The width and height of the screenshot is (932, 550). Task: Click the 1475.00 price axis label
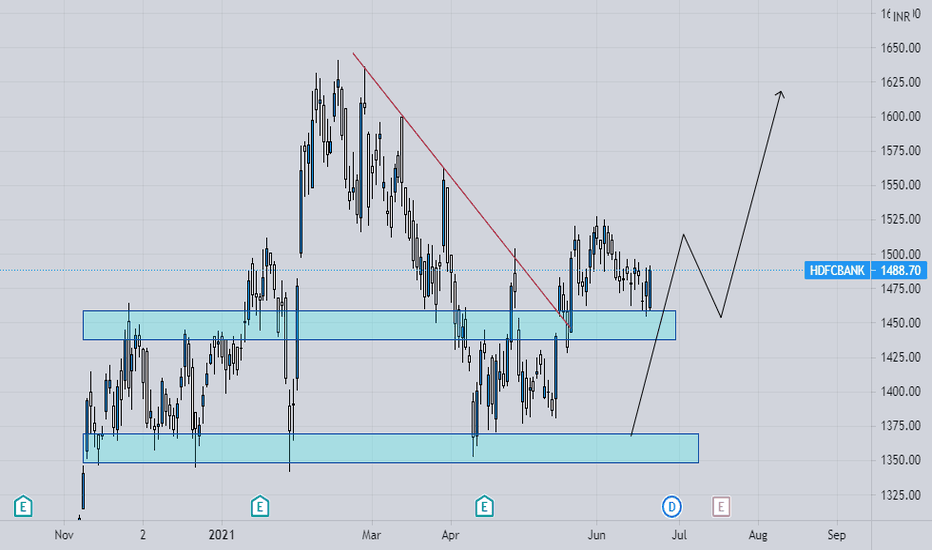900,288
